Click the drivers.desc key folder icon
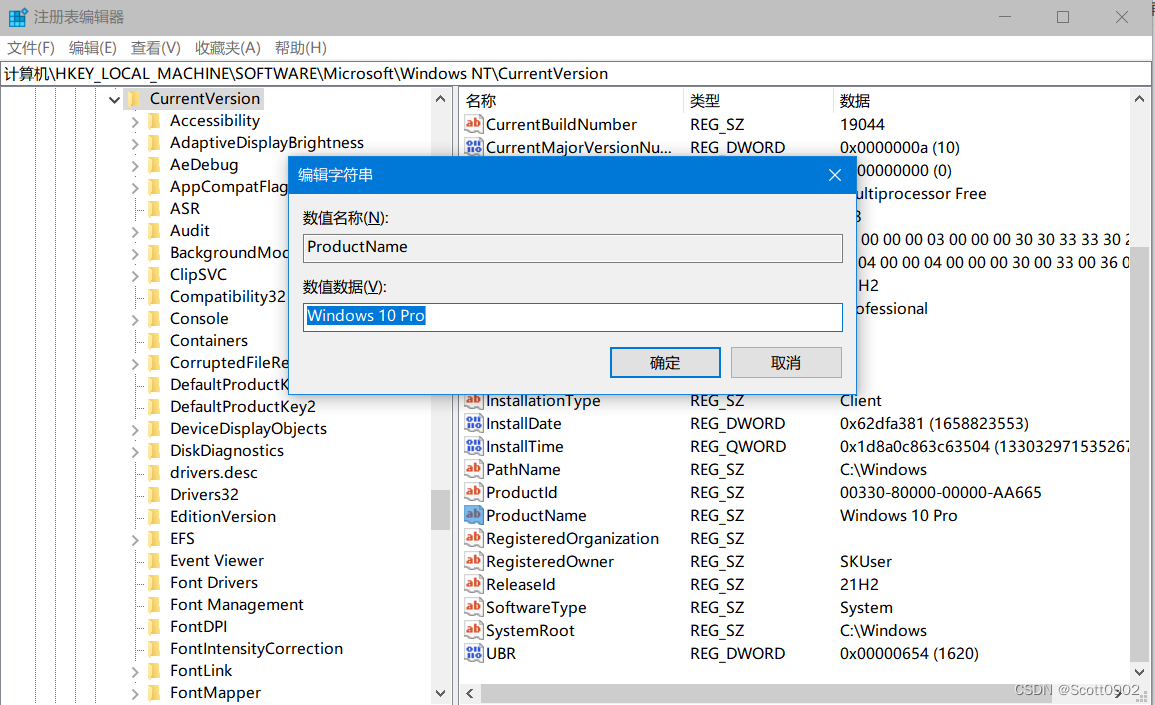Image resolution: width=1155 pixels, height=705 pixels. (155, 472)
